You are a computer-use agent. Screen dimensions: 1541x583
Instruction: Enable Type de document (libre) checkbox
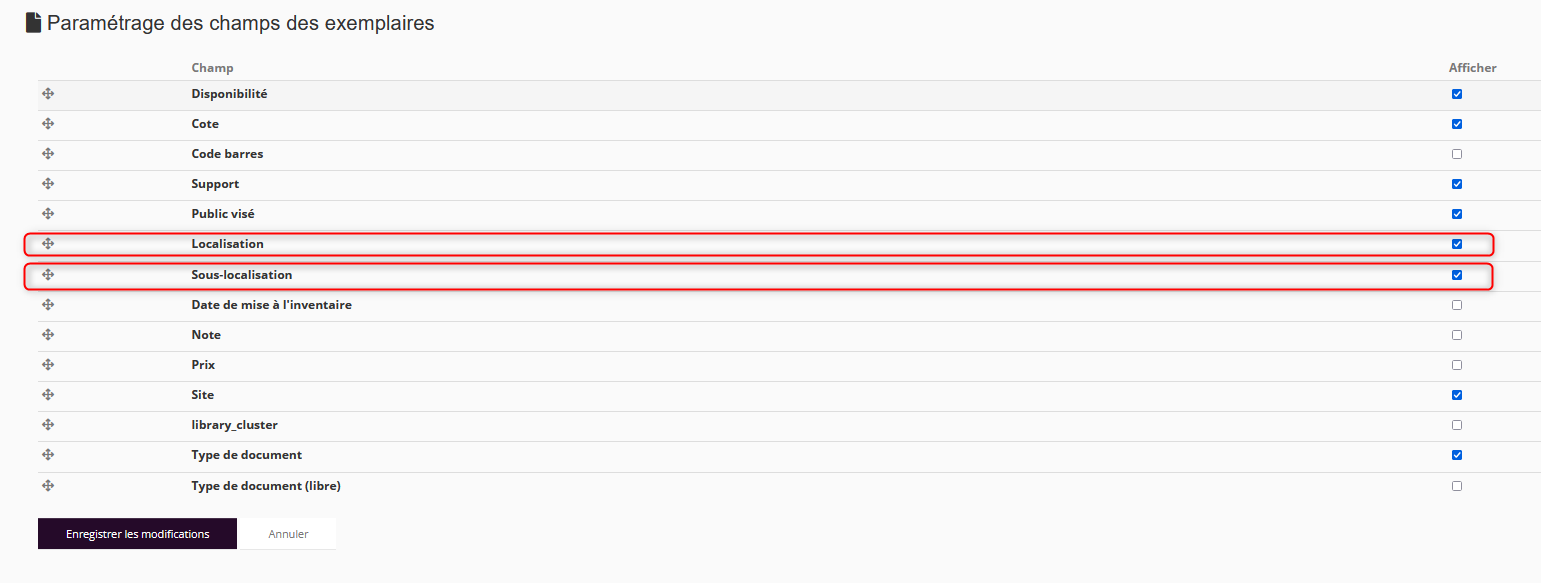pyautogui.click(x=1456, y=486)
